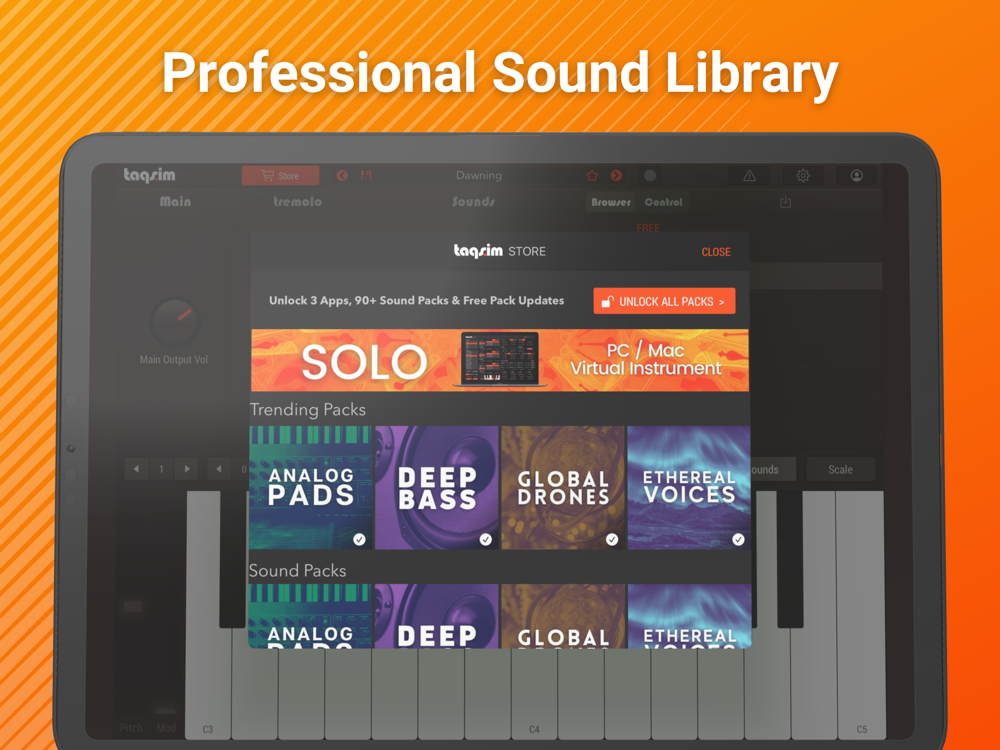Click the Sound Packs heading
This screenshot has height=750, width=1000.
[298, 570]
